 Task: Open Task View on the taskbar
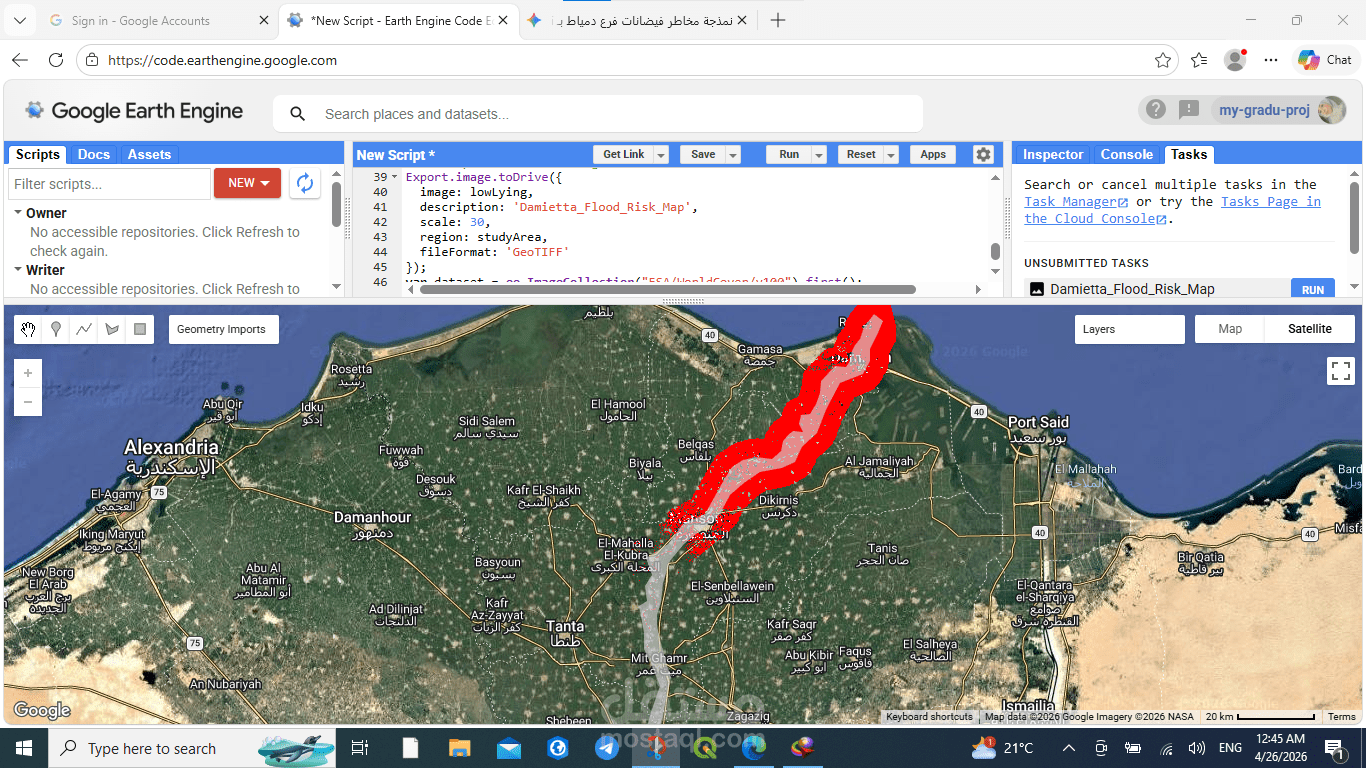point(361,748)
